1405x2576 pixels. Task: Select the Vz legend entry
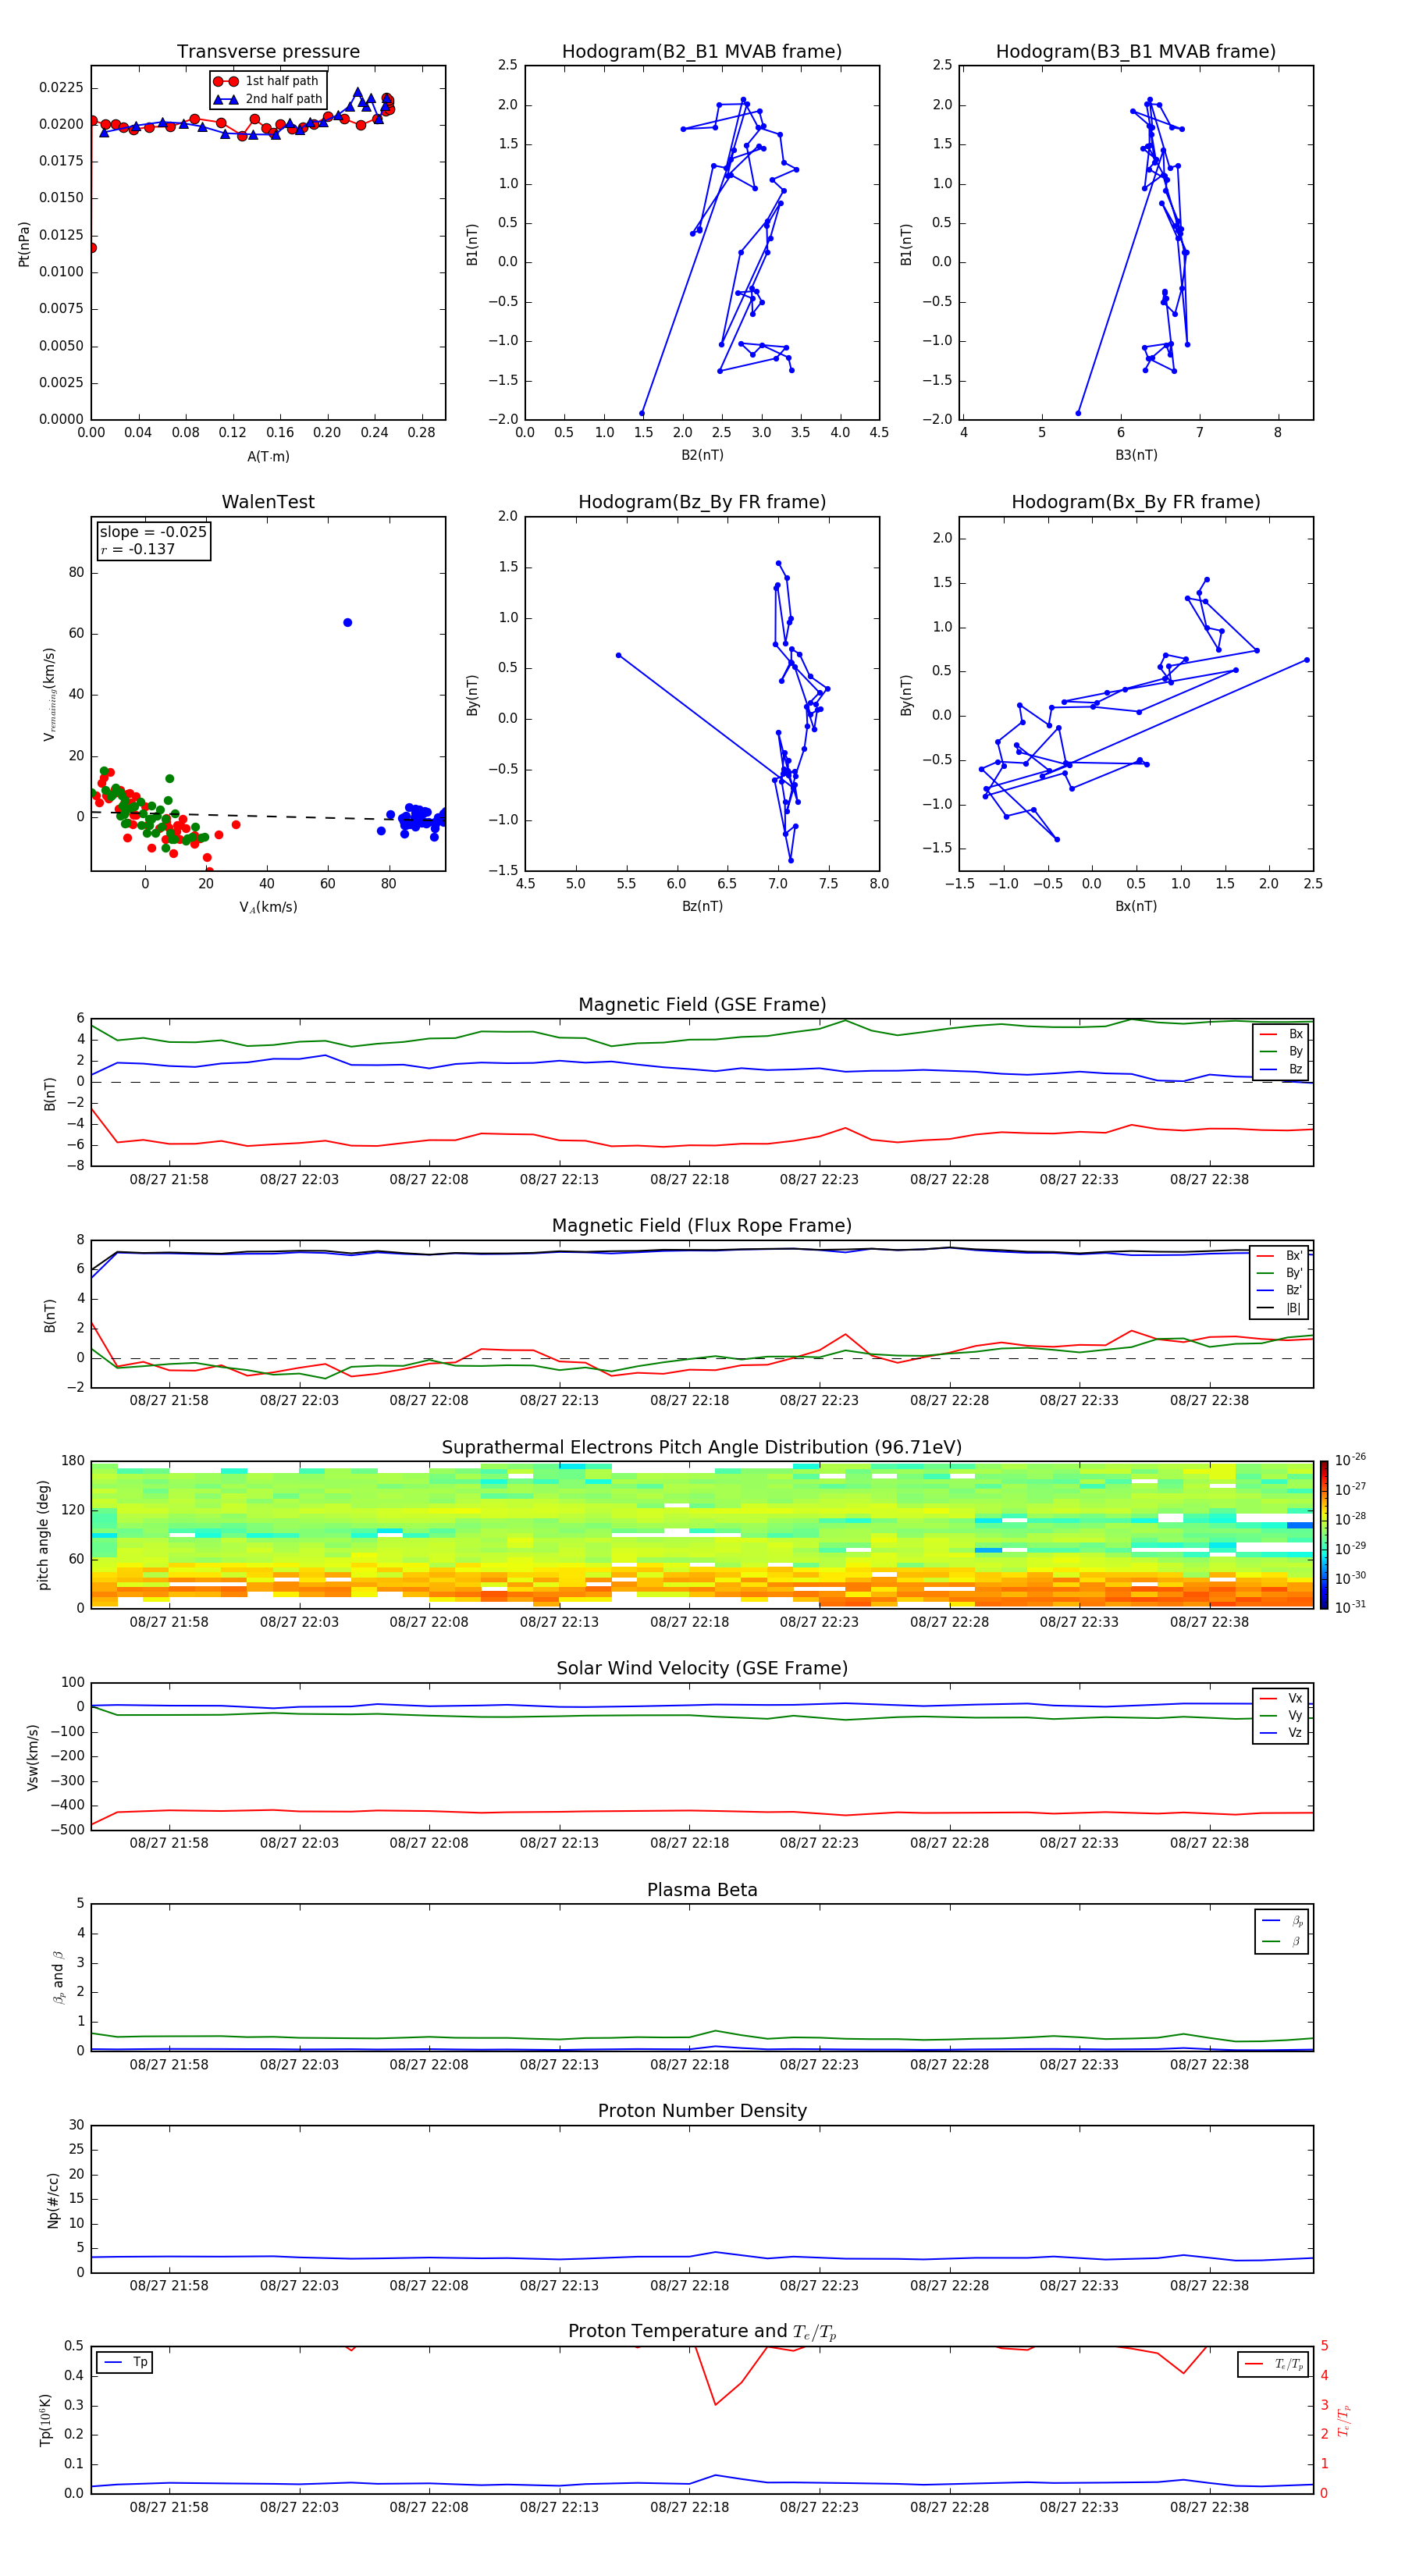click(1282, 1733)
